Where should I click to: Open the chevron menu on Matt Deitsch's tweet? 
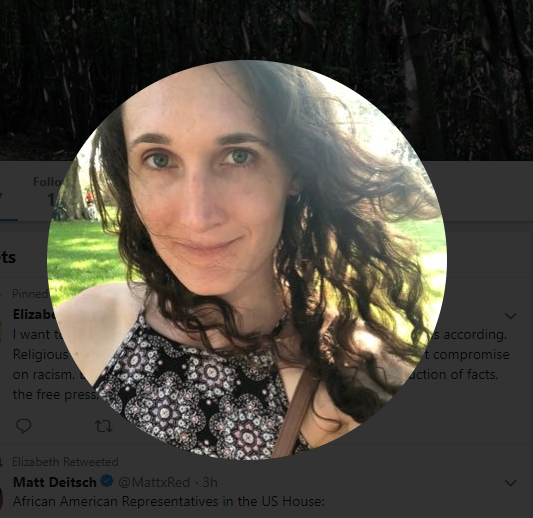pos(511,483)
